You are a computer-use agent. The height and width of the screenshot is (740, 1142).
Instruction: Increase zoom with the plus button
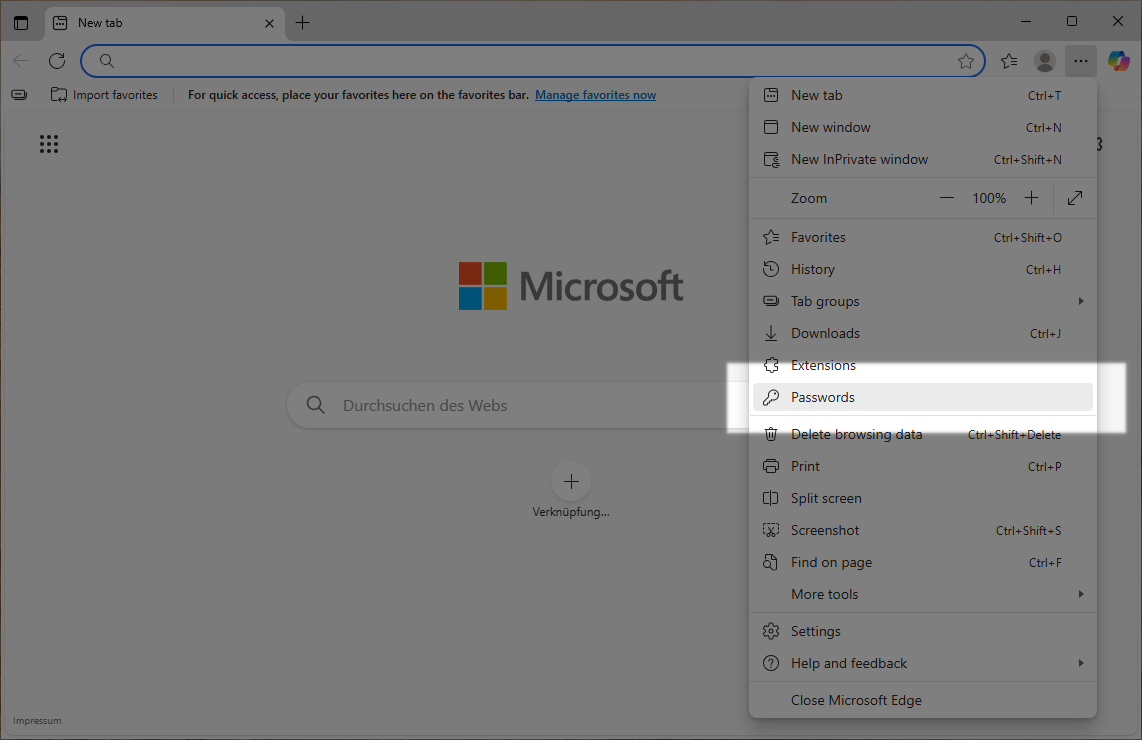click(1032, 198)
